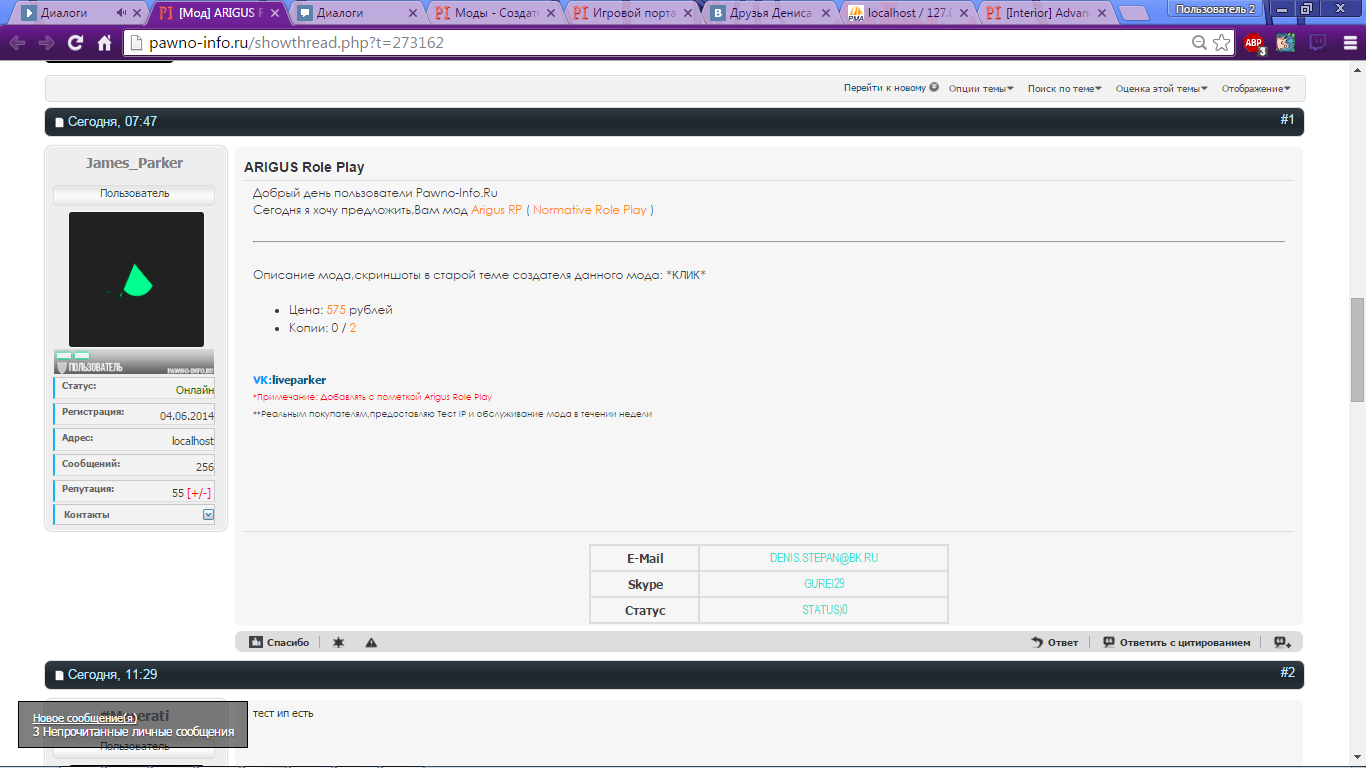Go back with browser back arrow
1366x768 pixels.
point(17,43)
